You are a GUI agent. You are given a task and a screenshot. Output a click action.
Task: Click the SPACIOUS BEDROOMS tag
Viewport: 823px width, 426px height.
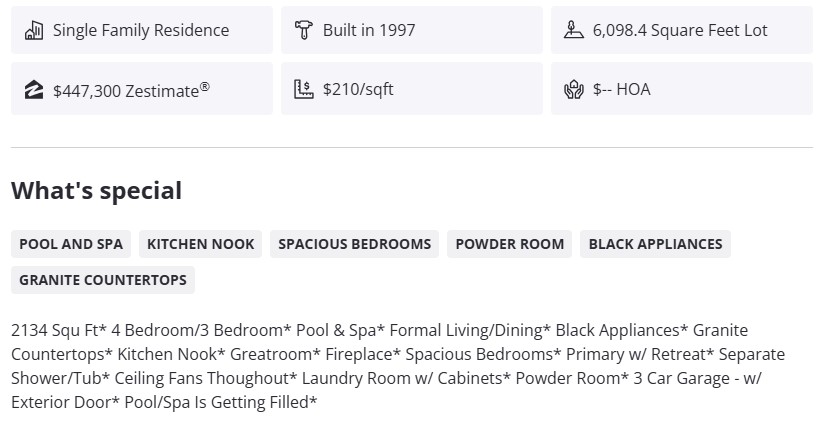click(x=355, y=244)
